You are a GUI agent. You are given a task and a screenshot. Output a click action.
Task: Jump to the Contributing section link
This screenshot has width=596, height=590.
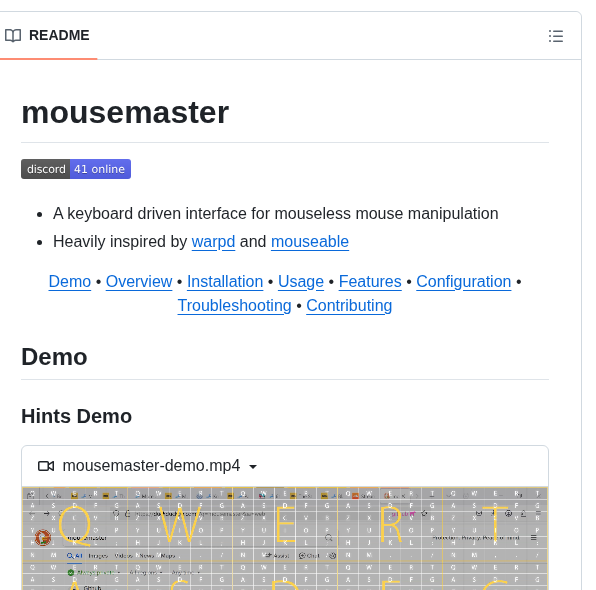[x=349, y=306]
